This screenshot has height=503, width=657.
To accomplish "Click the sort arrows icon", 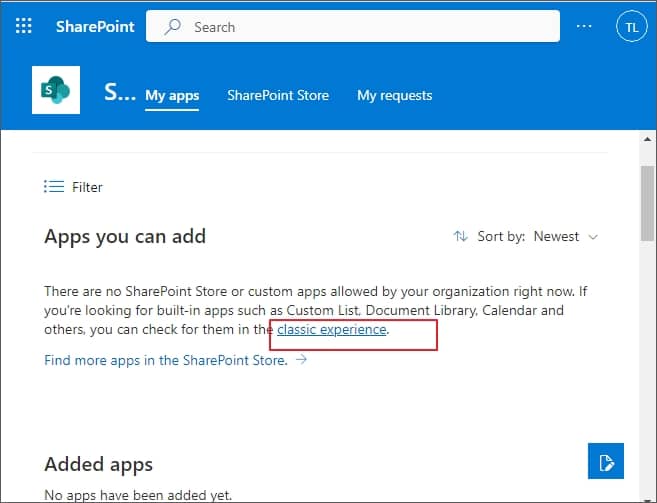I will (460, 236).
